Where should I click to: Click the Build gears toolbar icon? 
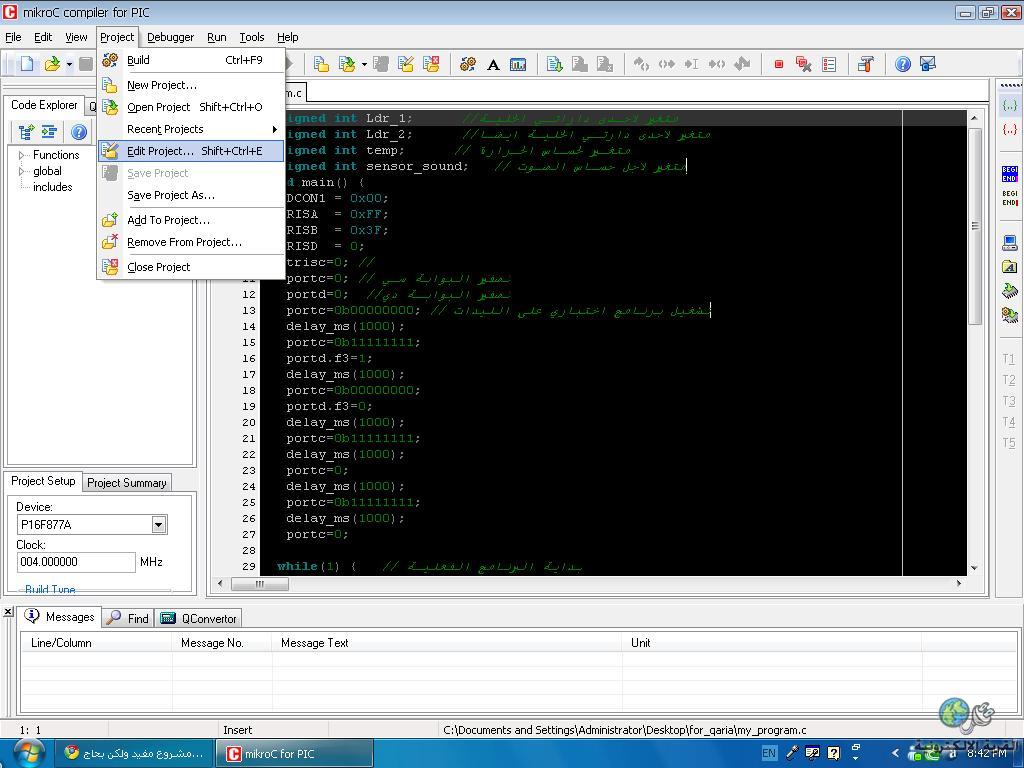click(468, 63)
